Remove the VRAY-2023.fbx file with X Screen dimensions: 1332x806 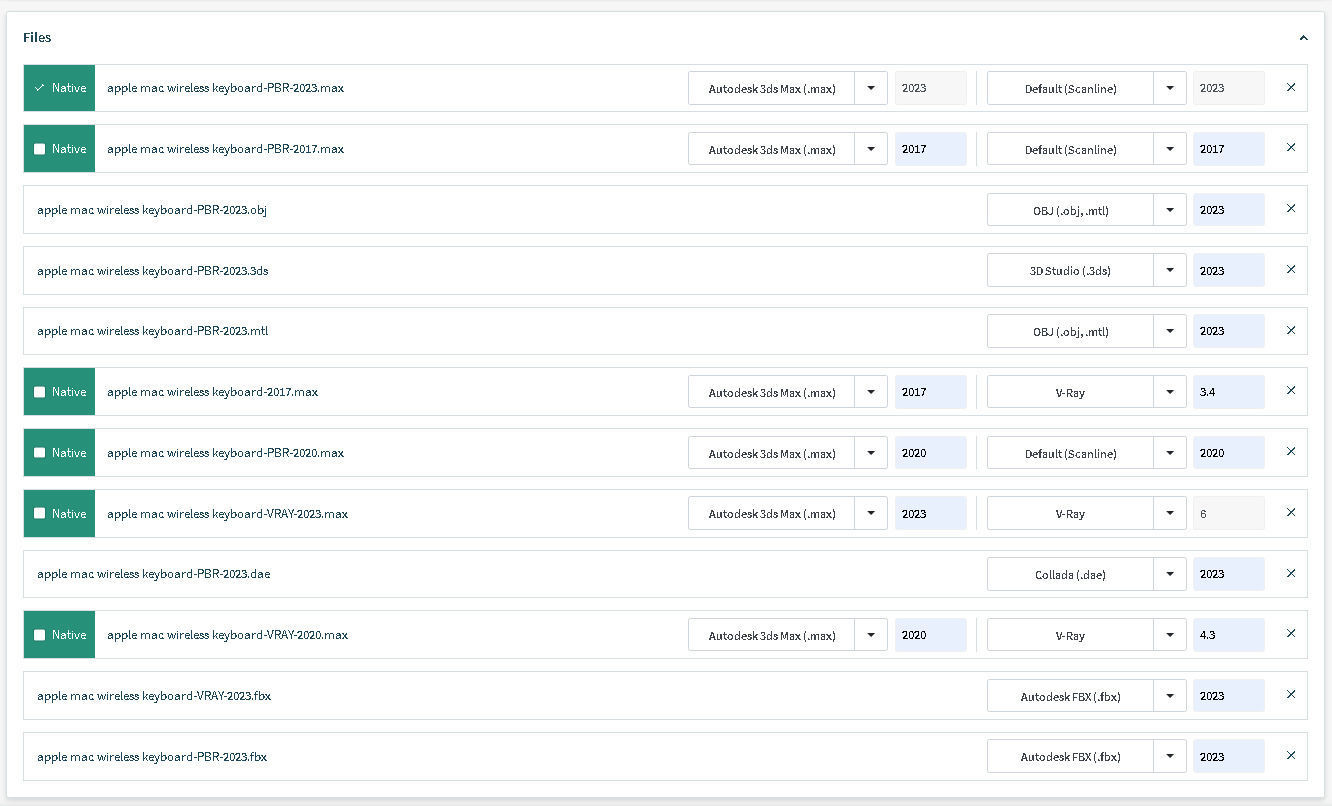(x=1290, y=695)
